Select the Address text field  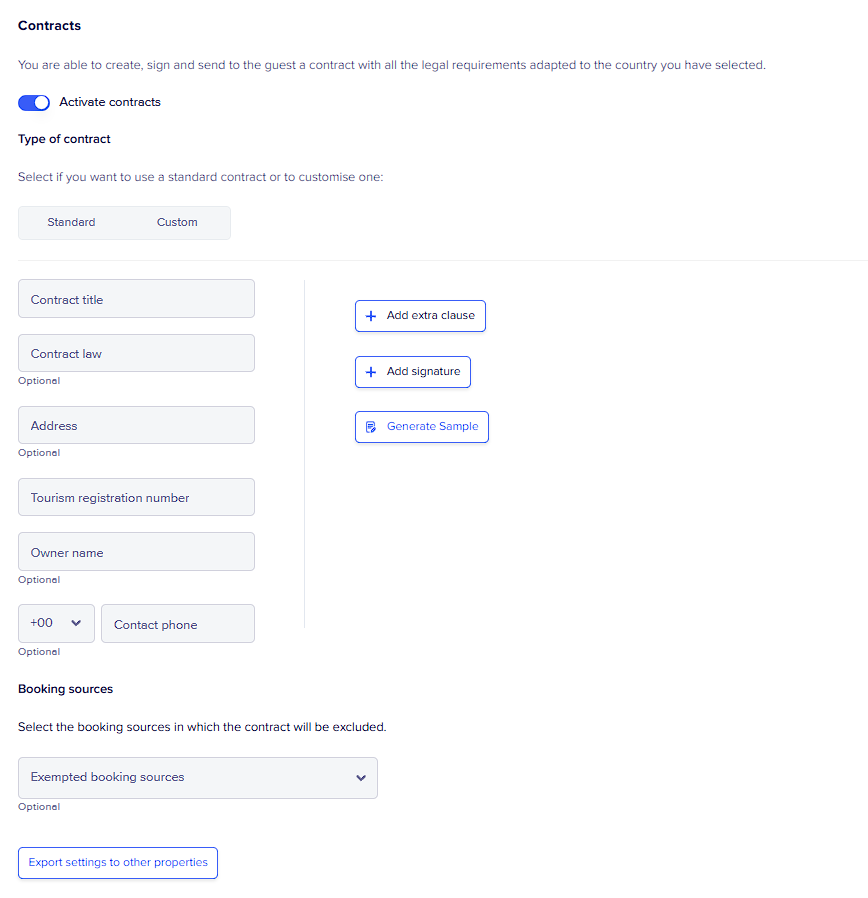pyautogui.click(x=136, y=426)
